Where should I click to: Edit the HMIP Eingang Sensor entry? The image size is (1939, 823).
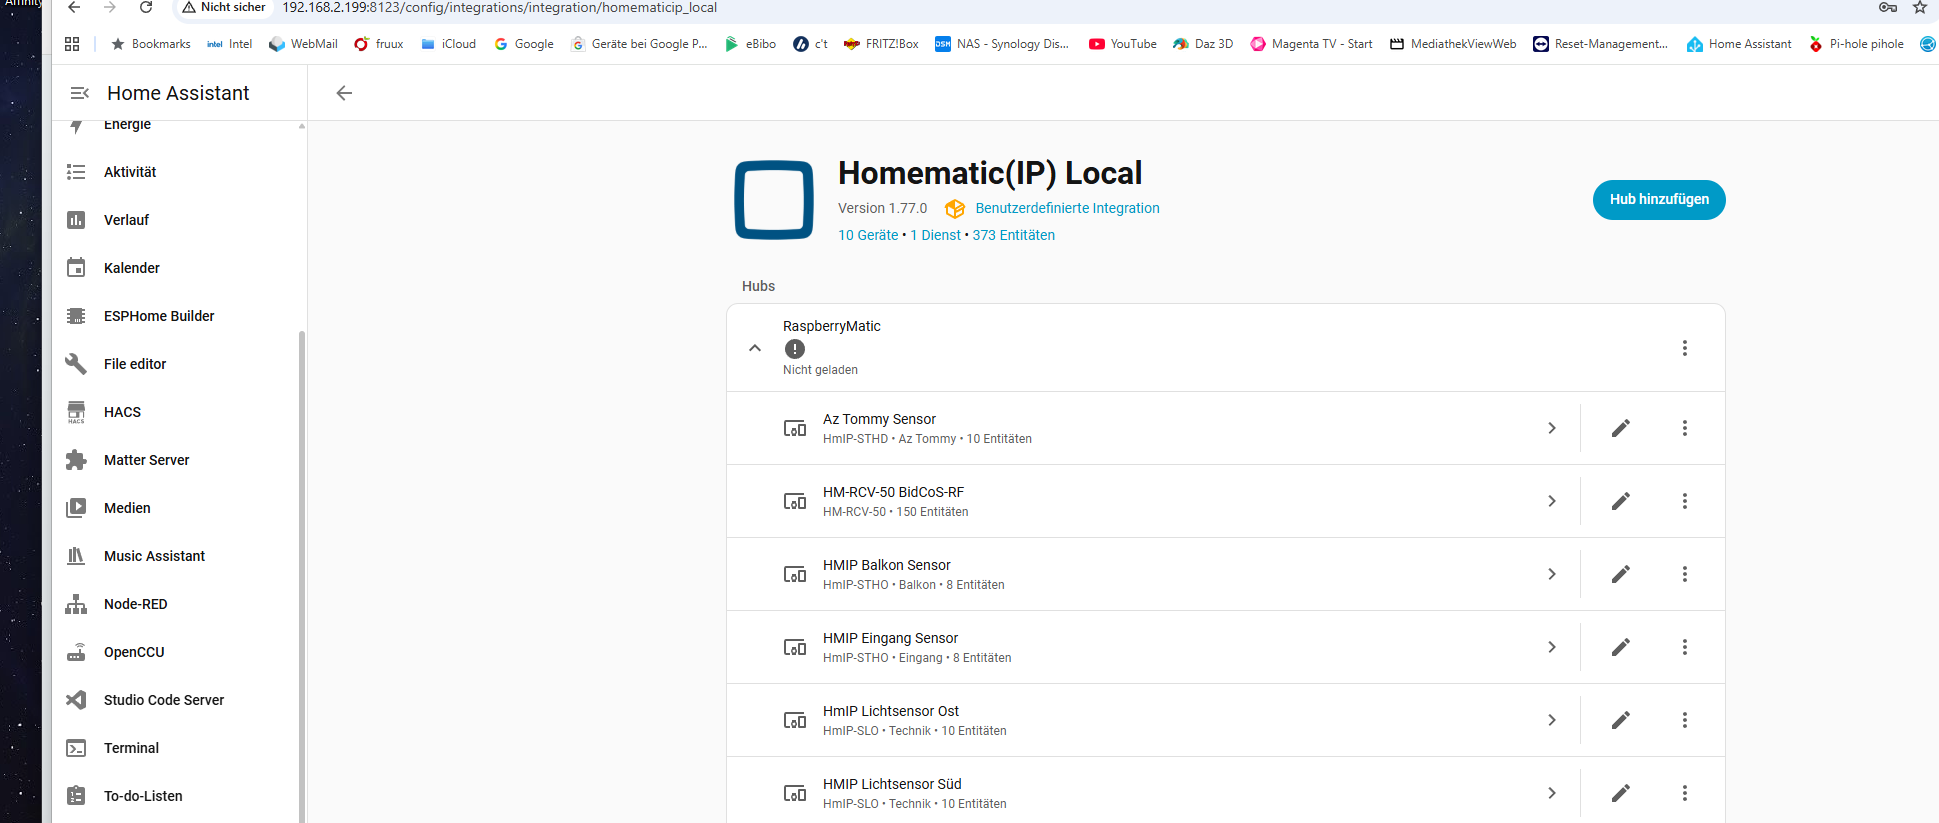[x=1620, y=647]
